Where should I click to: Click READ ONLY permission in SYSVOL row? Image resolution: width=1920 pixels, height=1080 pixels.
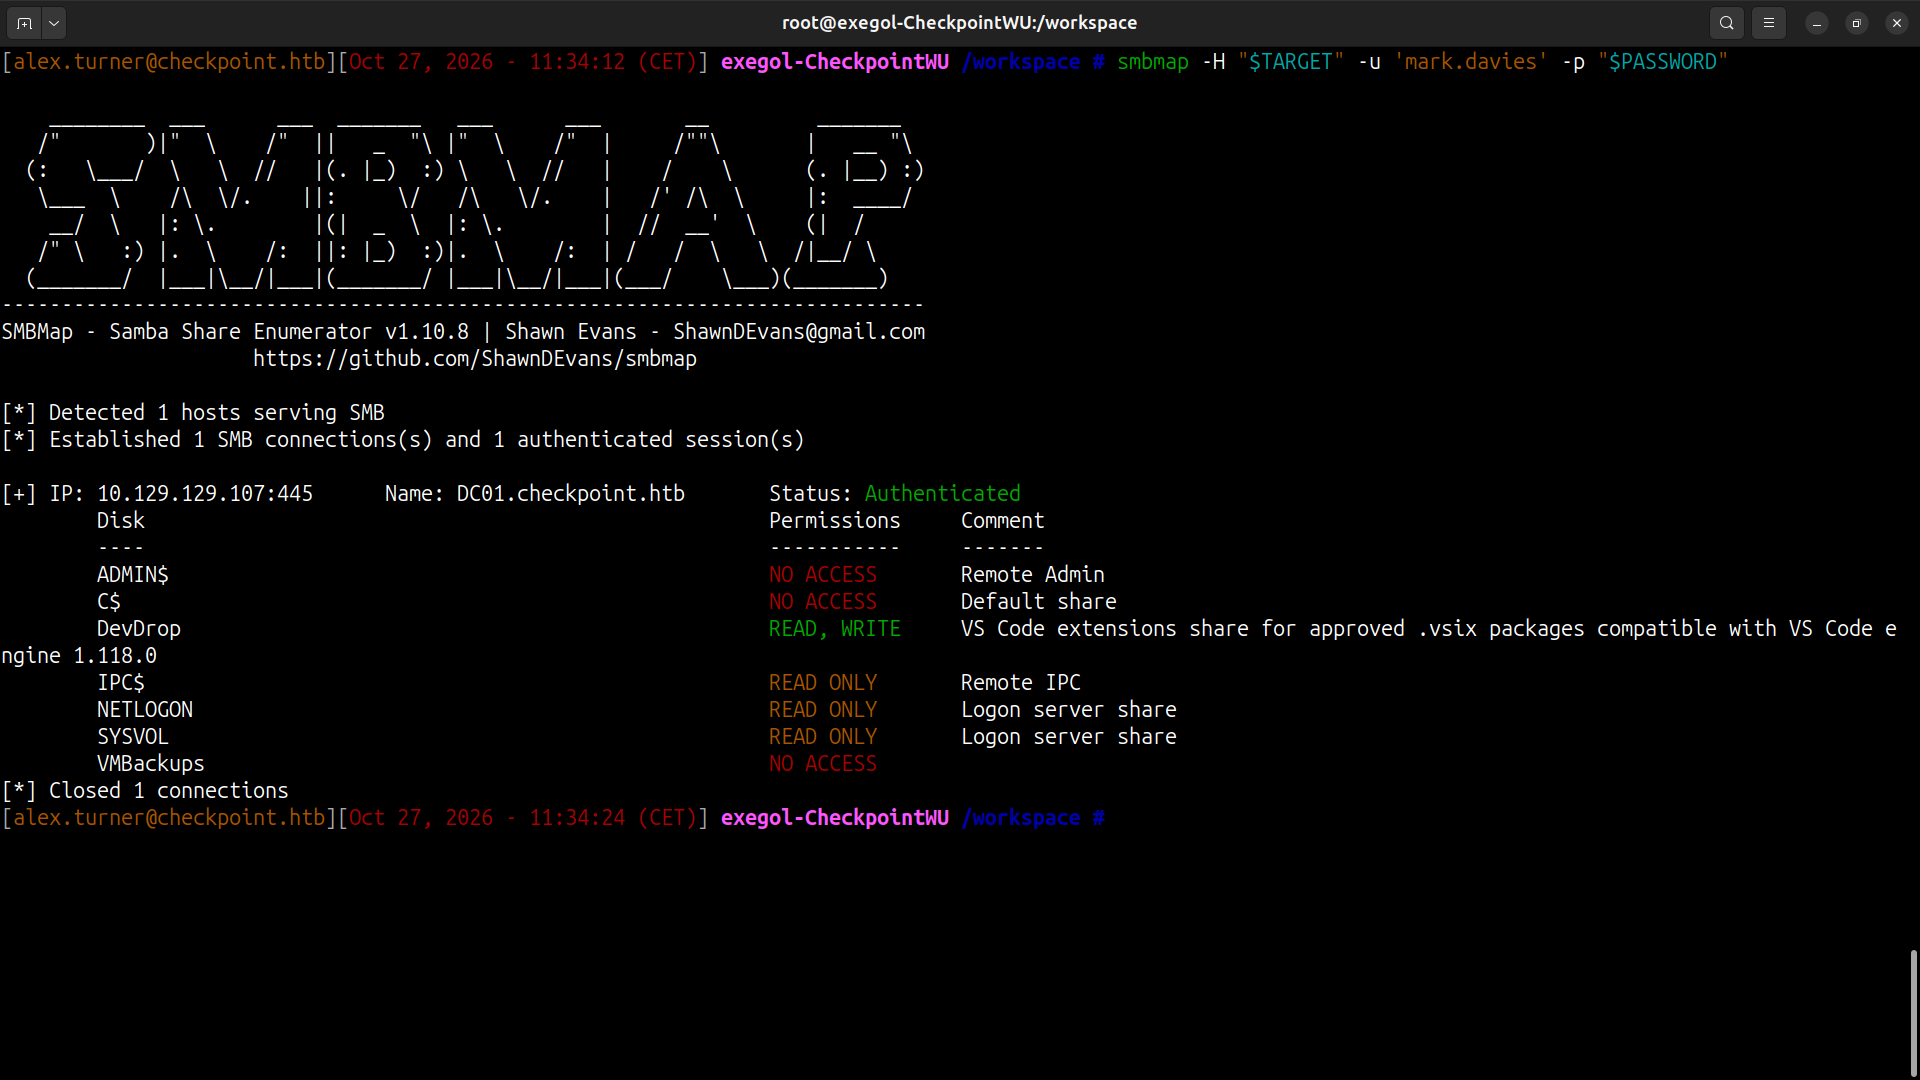click(x=823, y=737)
